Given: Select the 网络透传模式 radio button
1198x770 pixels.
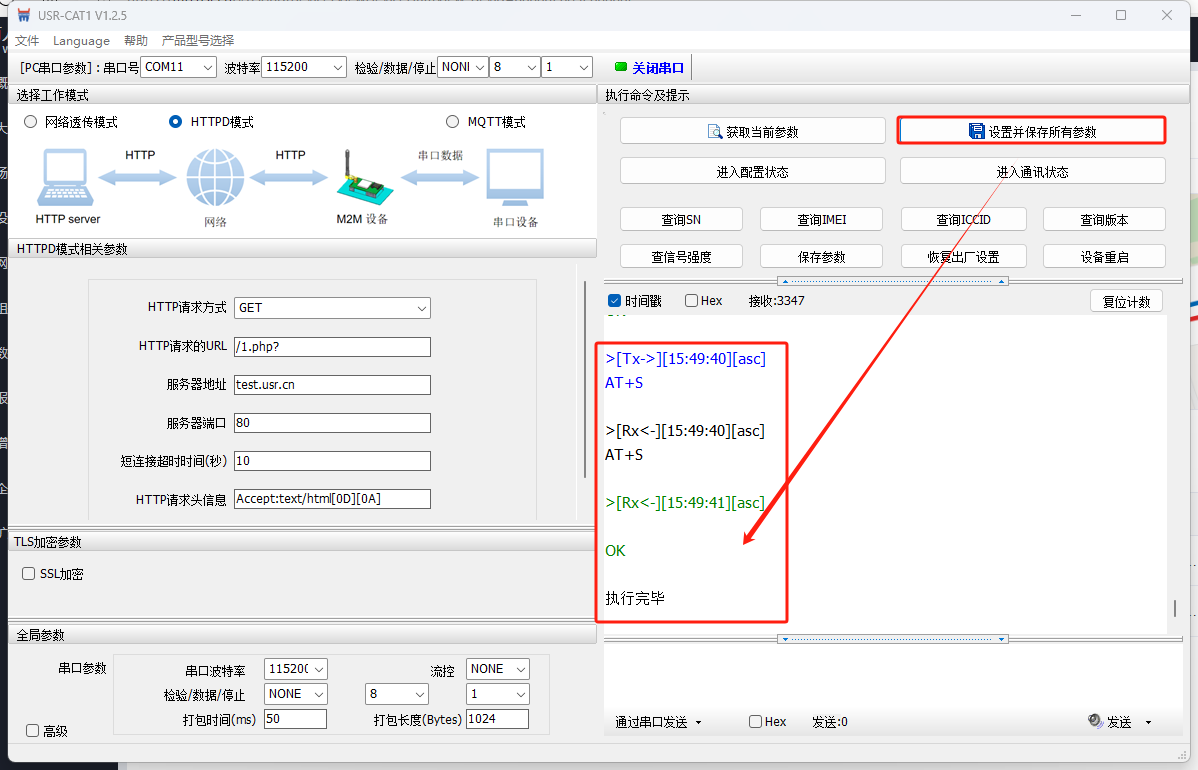Looking at the screenshot, I should click(x=30, y=122).
